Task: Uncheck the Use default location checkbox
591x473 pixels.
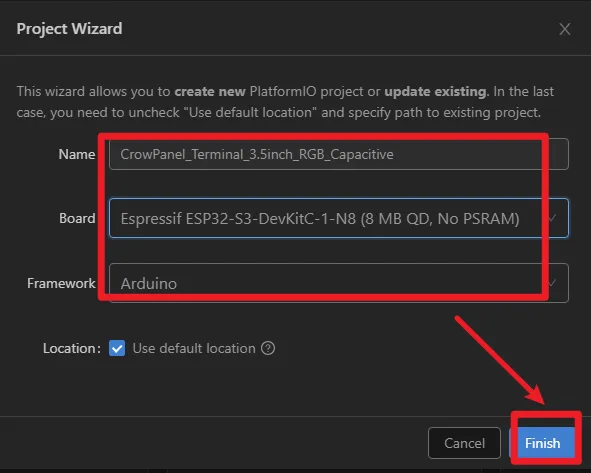Action: [117, 348]
